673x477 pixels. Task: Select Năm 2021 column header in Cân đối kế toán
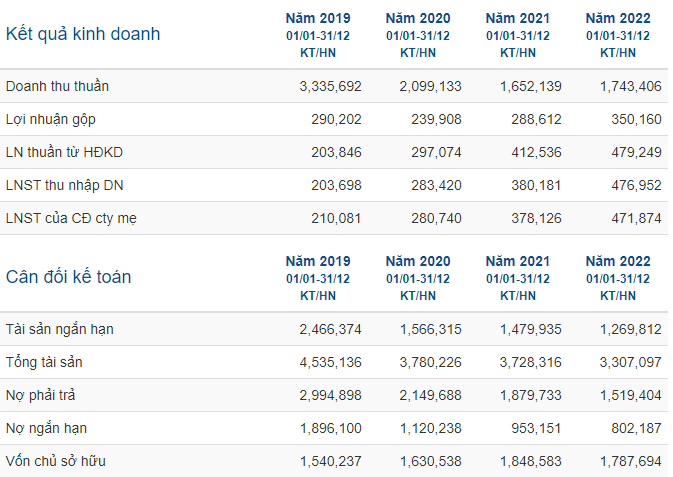pos(518,278)
